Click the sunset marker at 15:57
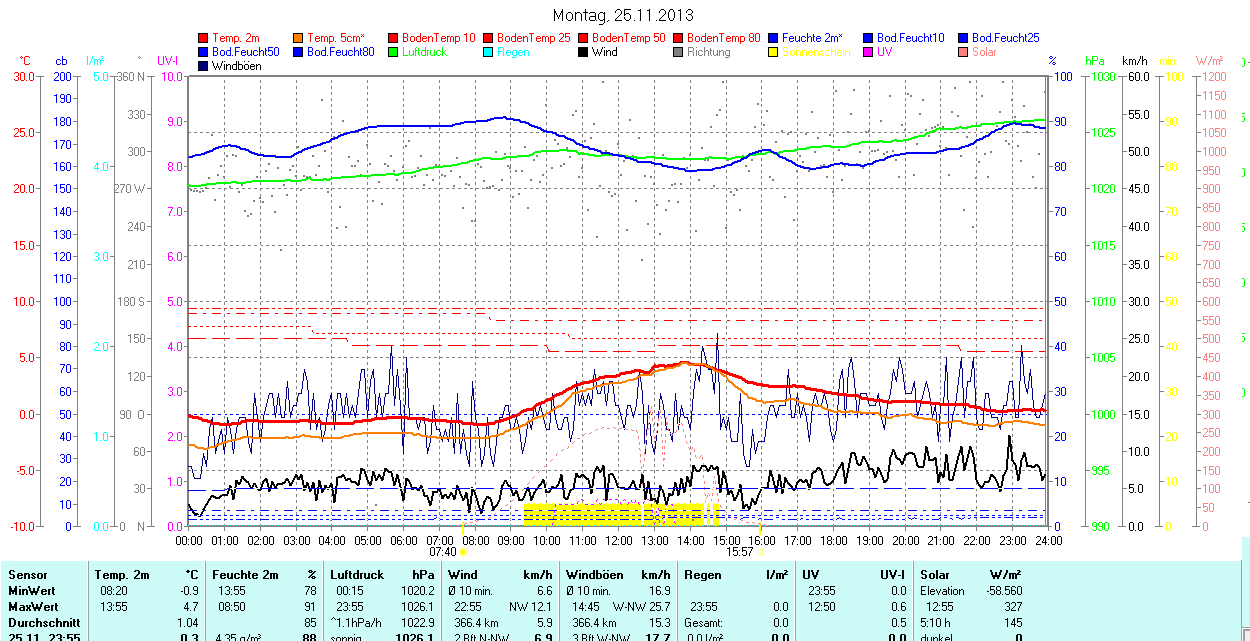 [x=760, y=550]
